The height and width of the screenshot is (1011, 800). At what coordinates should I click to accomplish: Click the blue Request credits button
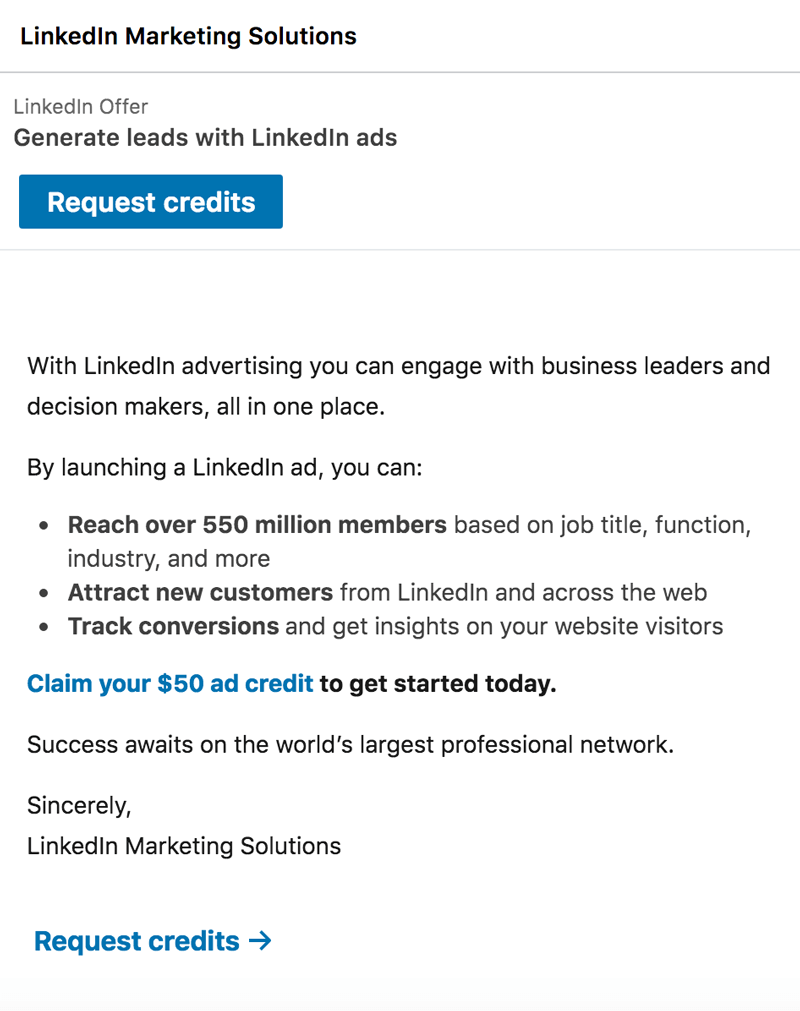150,201
